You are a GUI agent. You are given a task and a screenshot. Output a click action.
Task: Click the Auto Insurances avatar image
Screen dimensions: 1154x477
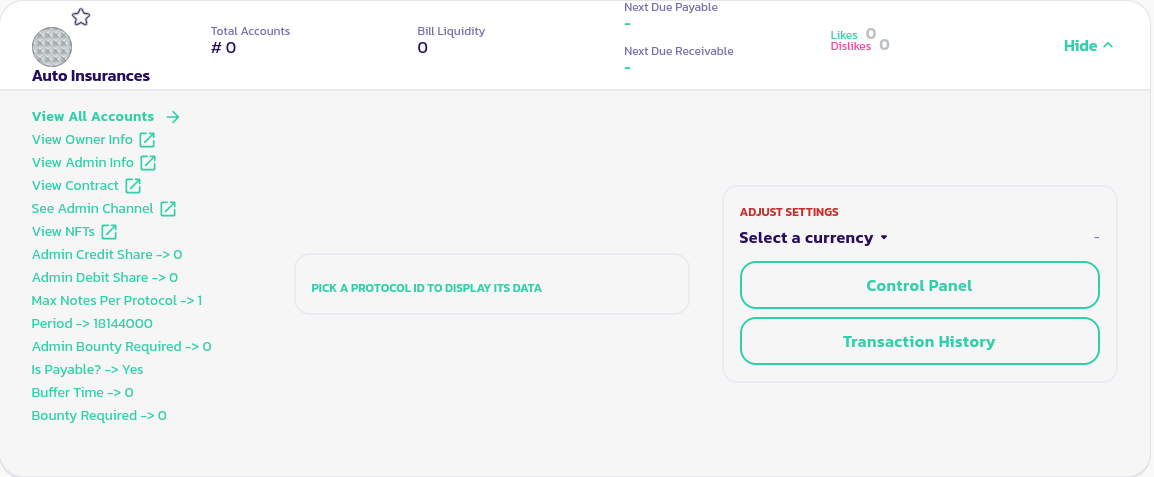[52, 47]
